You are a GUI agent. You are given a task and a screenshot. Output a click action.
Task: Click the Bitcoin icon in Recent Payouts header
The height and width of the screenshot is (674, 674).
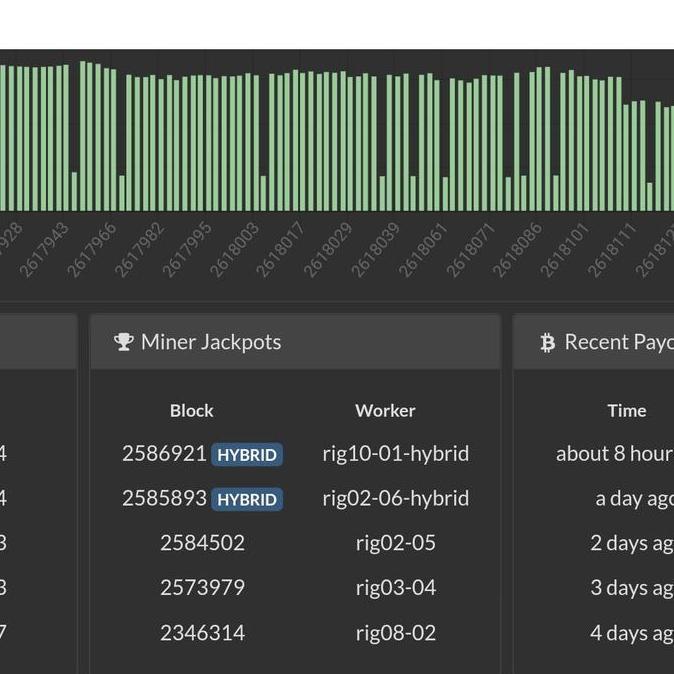547,343
